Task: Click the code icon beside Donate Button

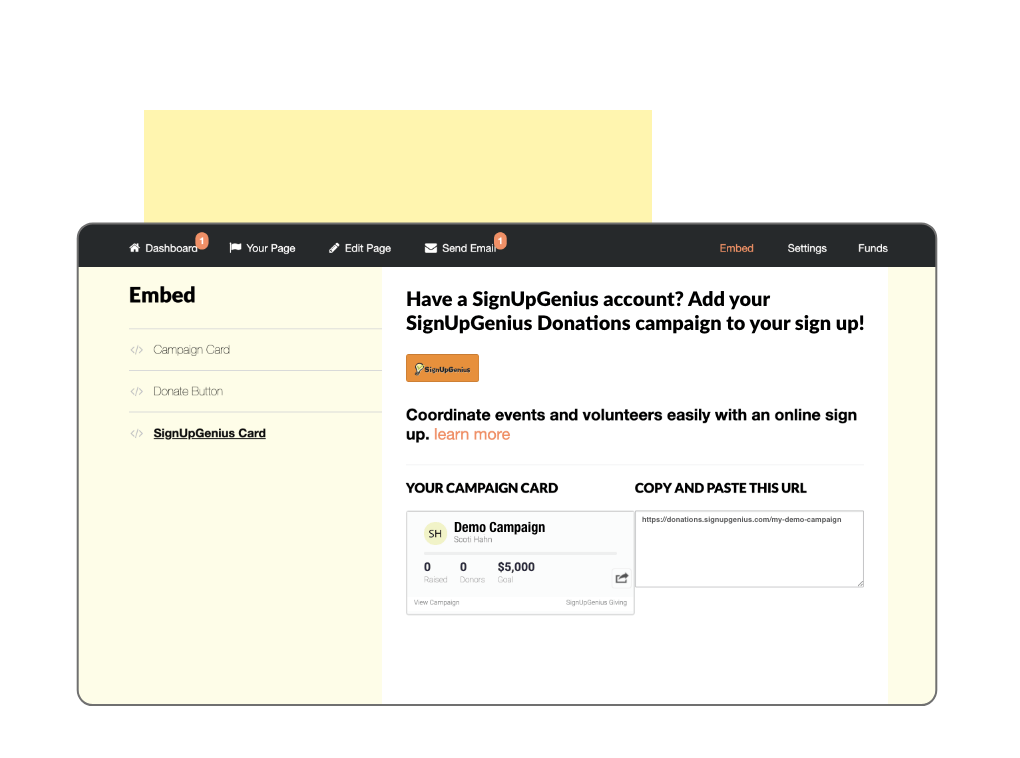Action: 137,392
